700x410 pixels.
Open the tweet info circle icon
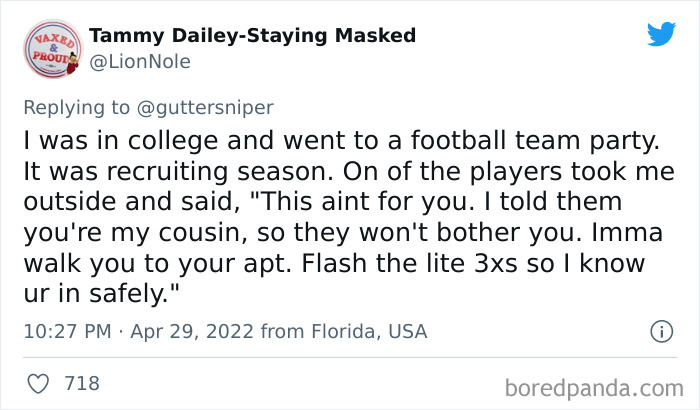[x=660, y=331]
